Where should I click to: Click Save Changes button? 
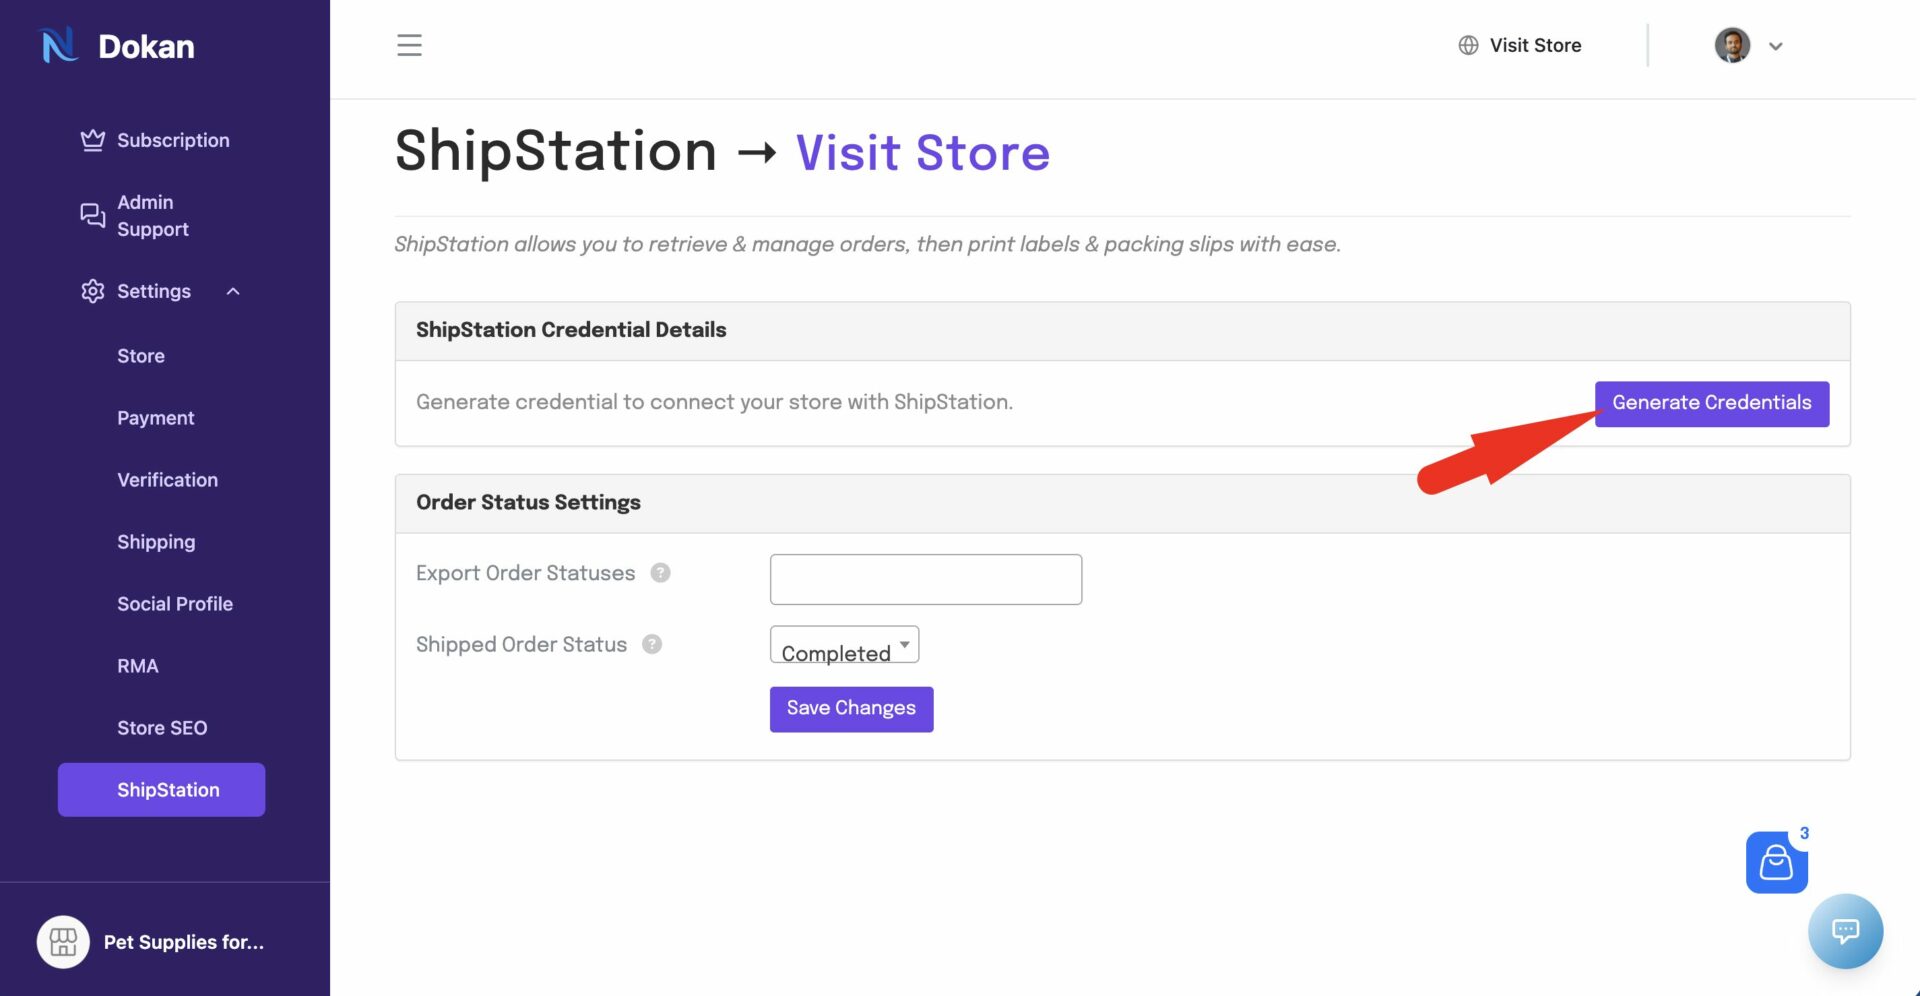point(851,709)
